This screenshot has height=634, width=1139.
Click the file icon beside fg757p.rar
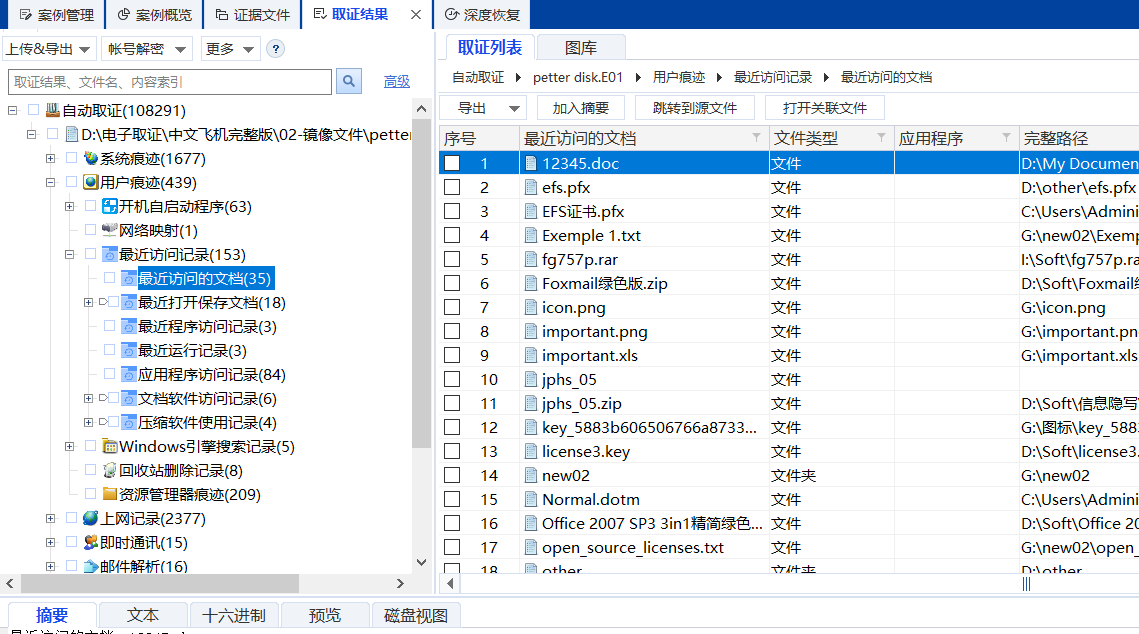point(531,259)
